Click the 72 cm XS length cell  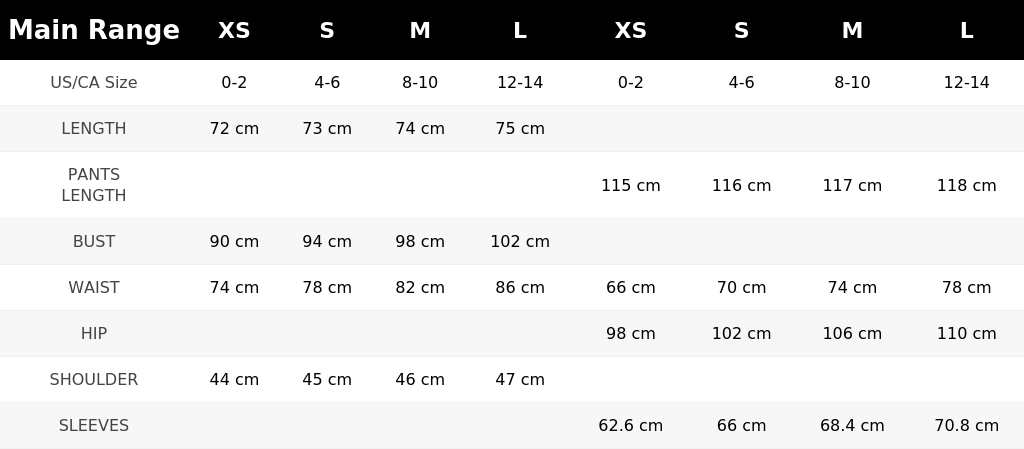[x=234, y=129]
